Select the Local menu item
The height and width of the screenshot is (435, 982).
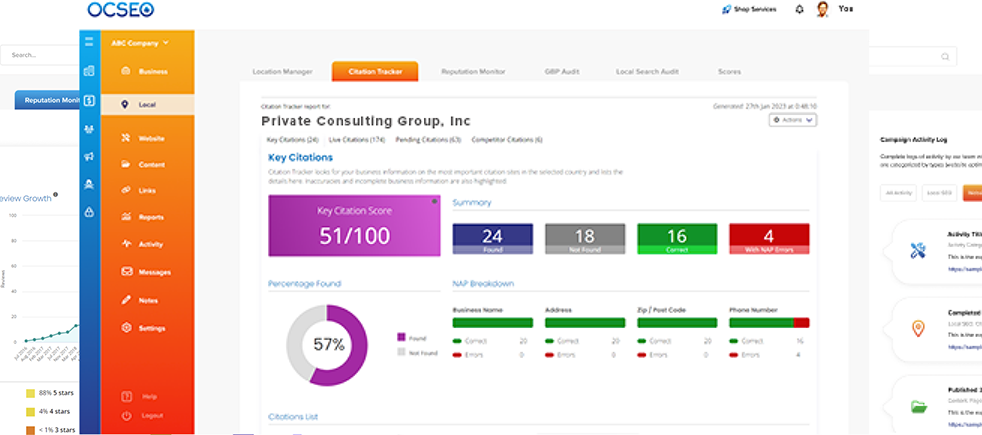pyautogui.click(x=147, y=105)
